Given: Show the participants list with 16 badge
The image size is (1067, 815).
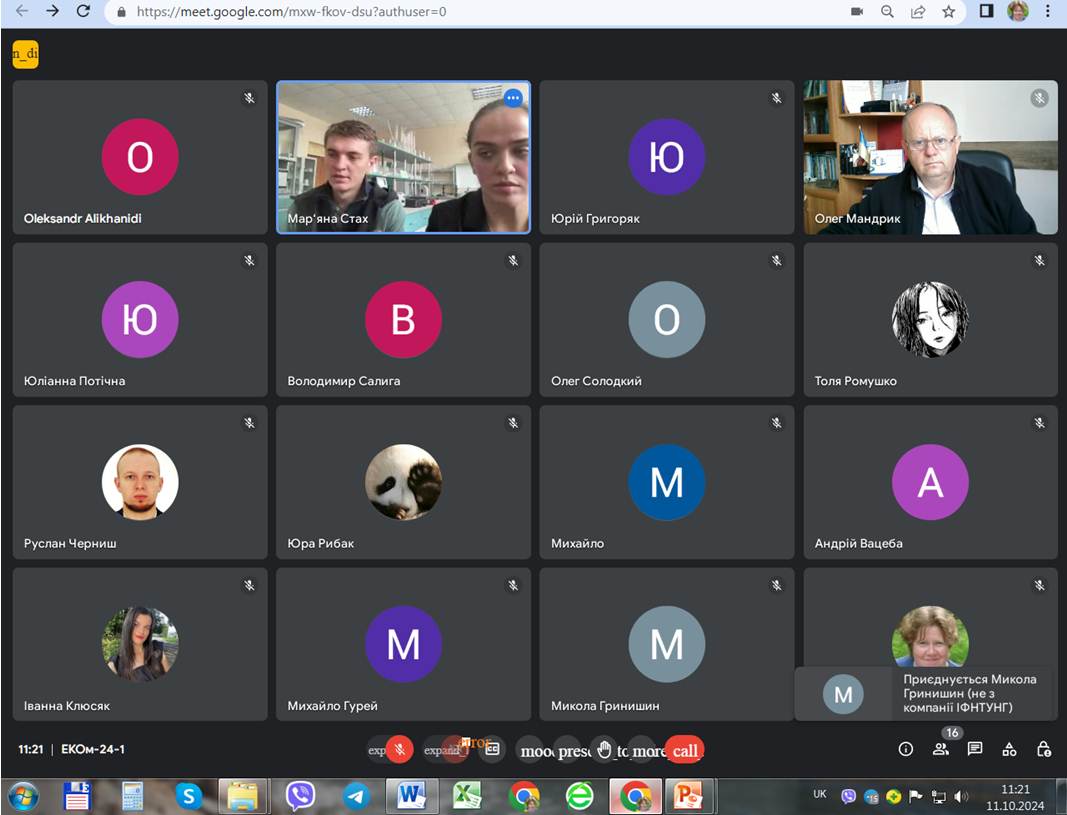Looking at the screenshot, I should tap(941, 749).
